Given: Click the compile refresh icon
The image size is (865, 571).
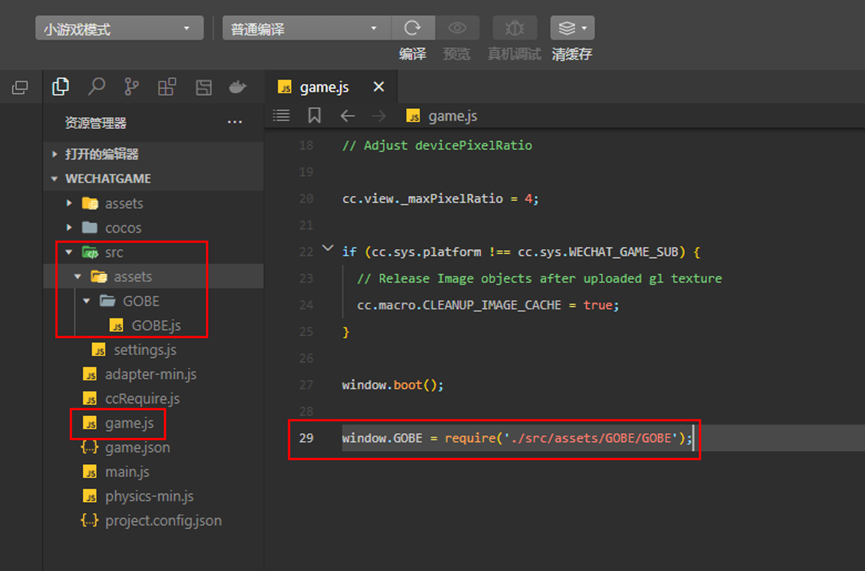Looking at the screenshot, I should point(412,29).
